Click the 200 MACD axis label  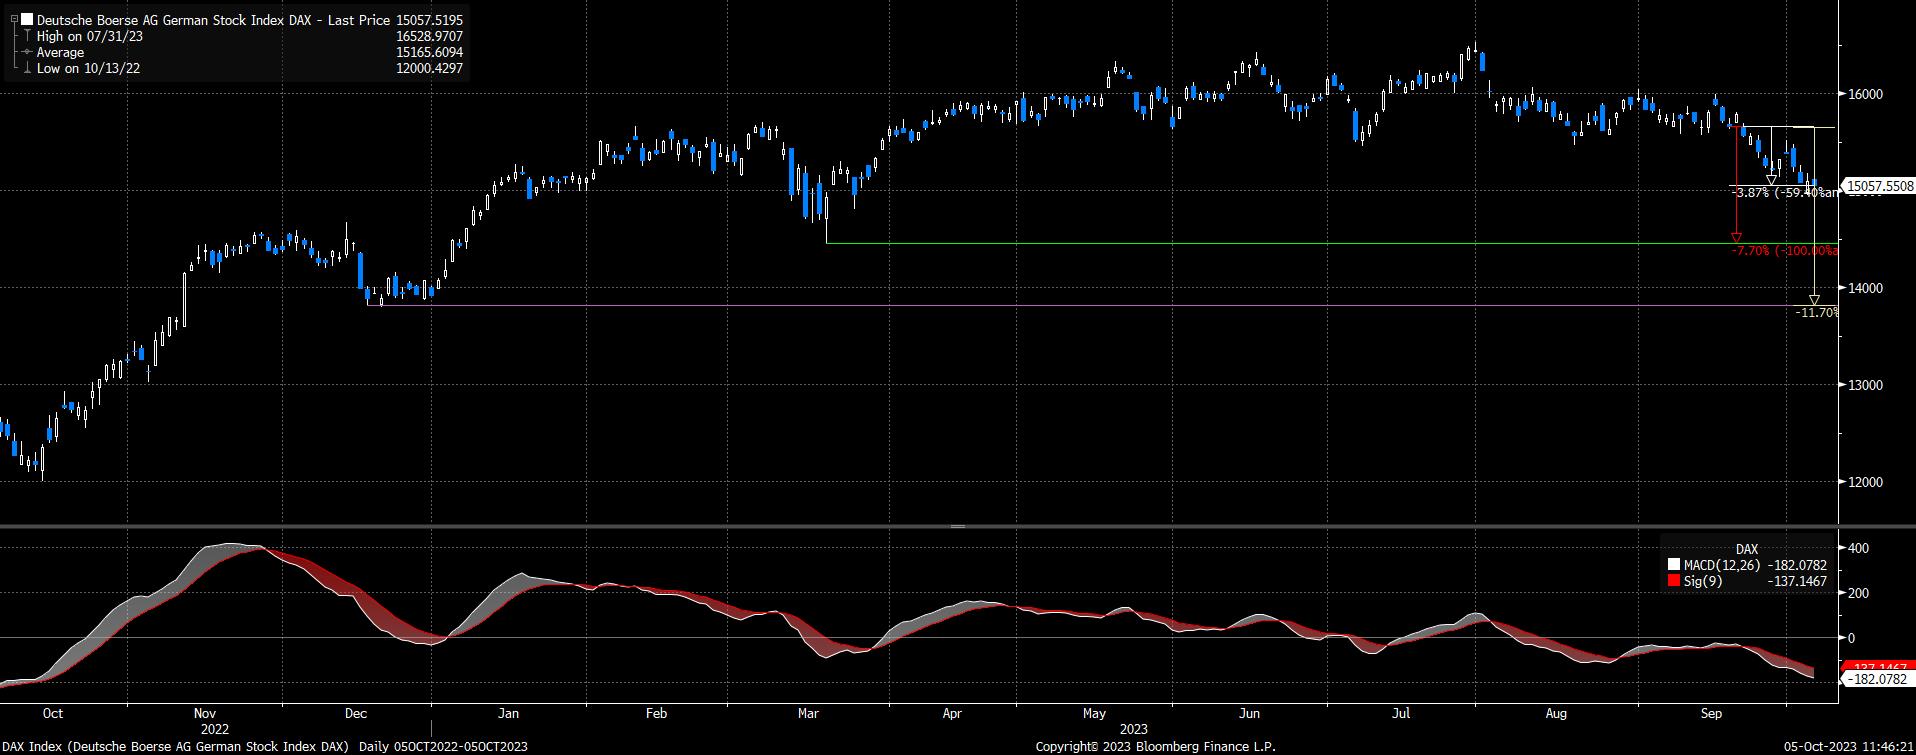[1859, 593]
